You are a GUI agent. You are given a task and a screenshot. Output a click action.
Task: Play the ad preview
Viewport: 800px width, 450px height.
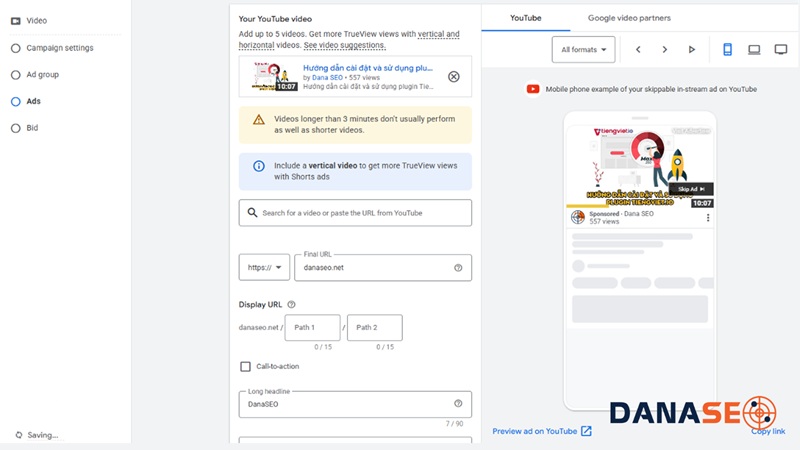coord(691,49)
